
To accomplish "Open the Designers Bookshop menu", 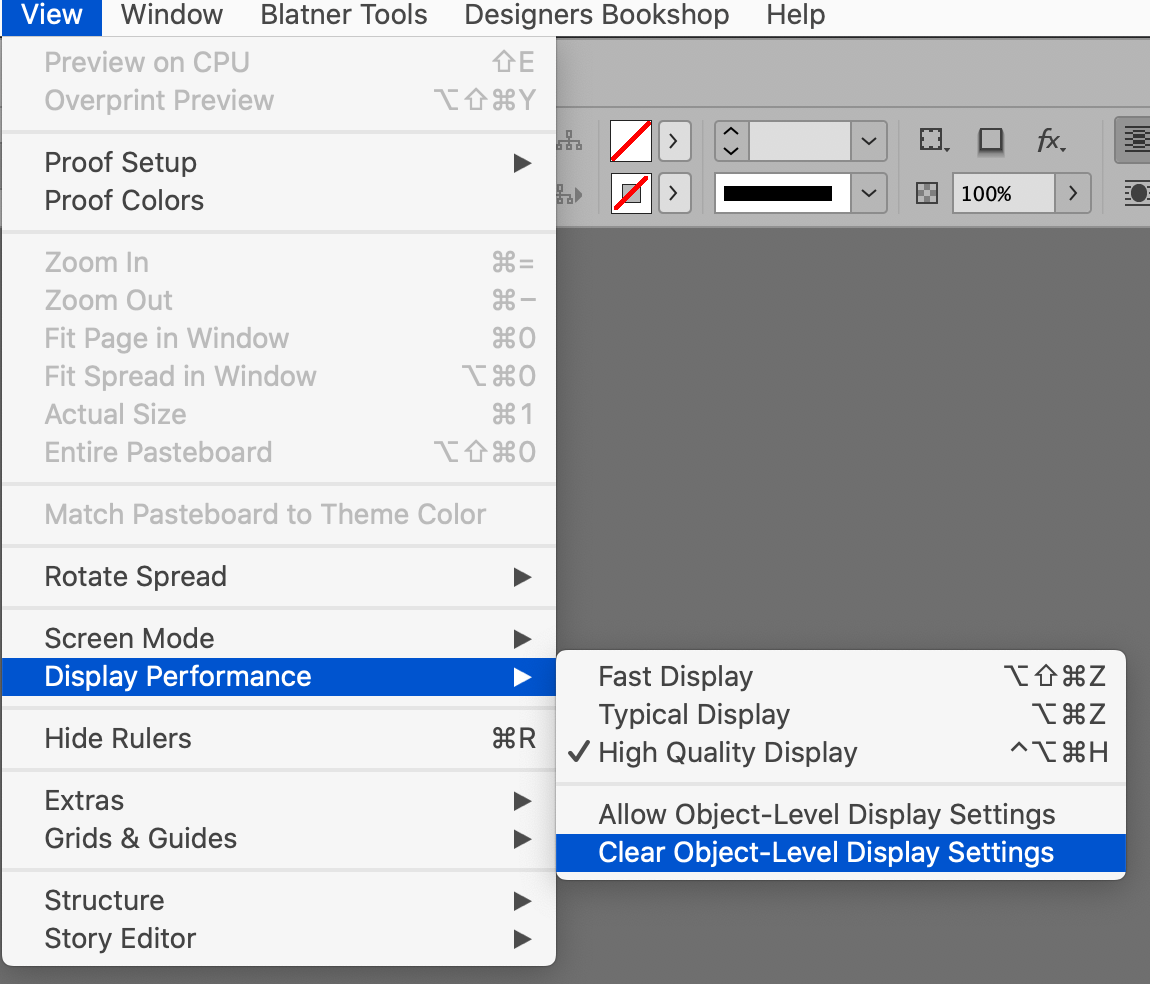I will click(x=596, y=15).
